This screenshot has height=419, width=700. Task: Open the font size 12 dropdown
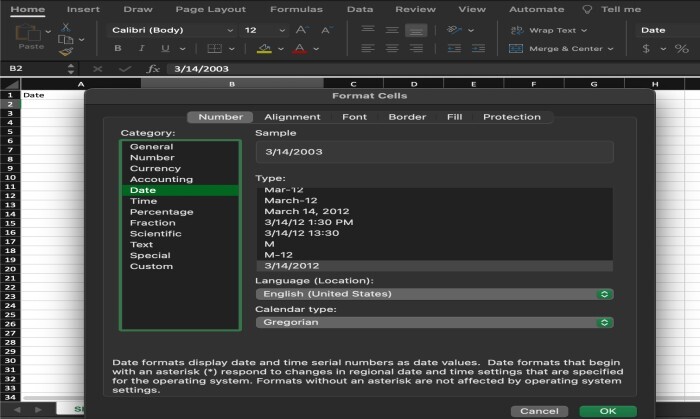282,30
